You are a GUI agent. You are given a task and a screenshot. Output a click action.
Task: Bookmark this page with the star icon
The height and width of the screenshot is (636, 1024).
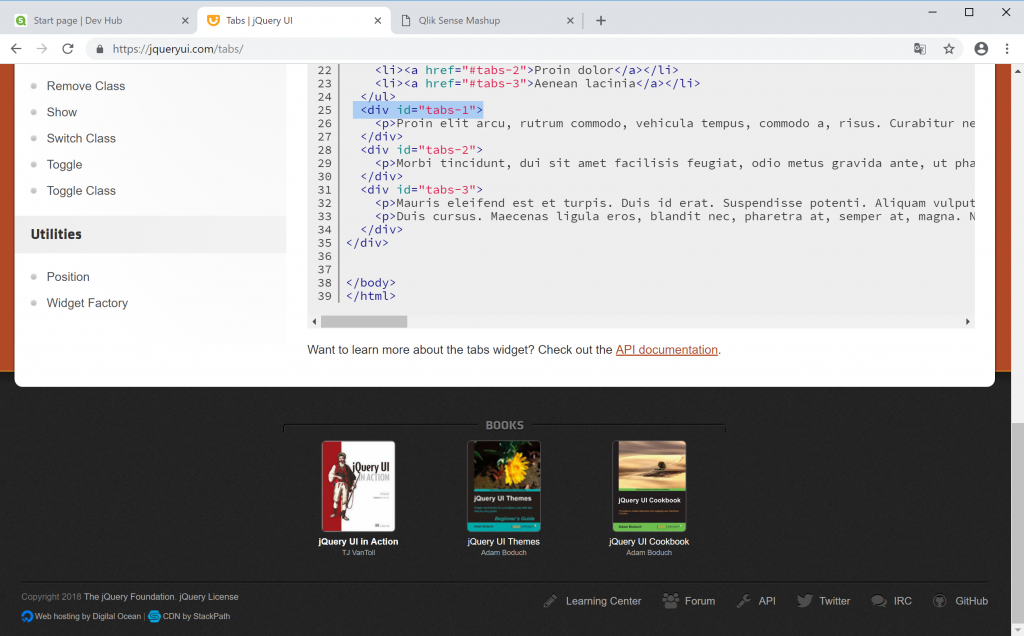[x=948, y=48]
